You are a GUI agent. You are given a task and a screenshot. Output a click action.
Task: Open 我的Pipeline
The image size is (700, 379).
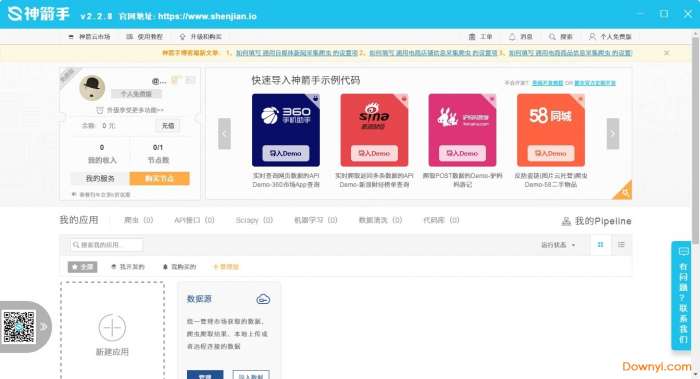[596, 221]
